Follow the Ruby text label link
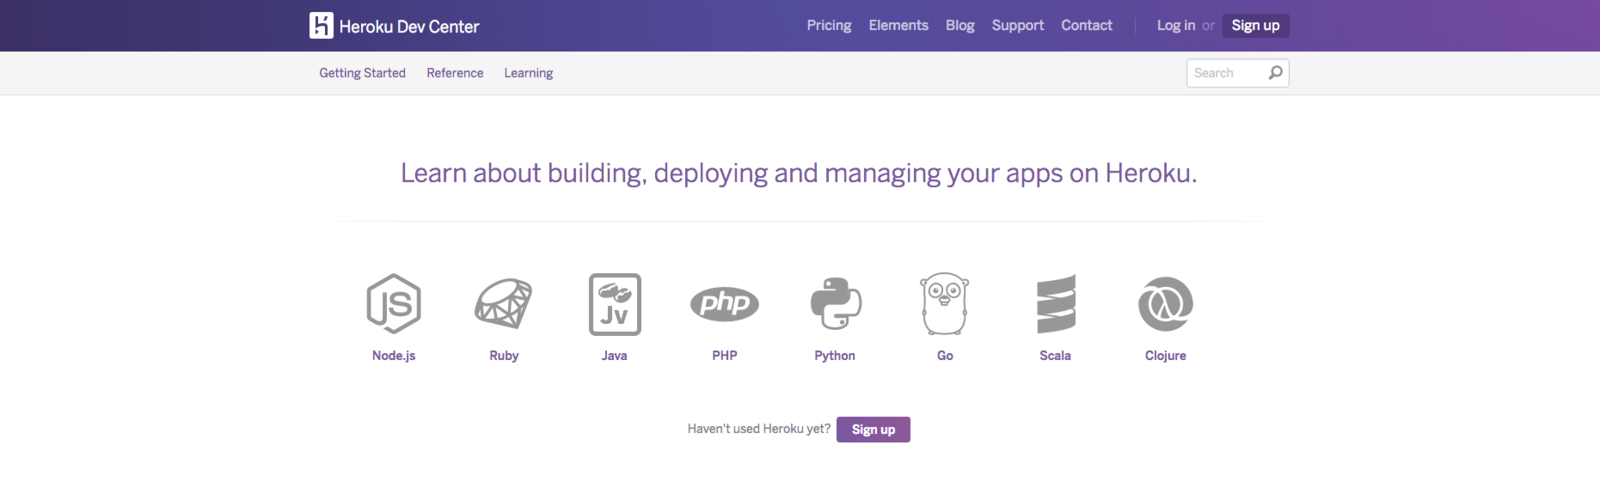Screen dimensions: 1600x488 click(x=504, y=356)
